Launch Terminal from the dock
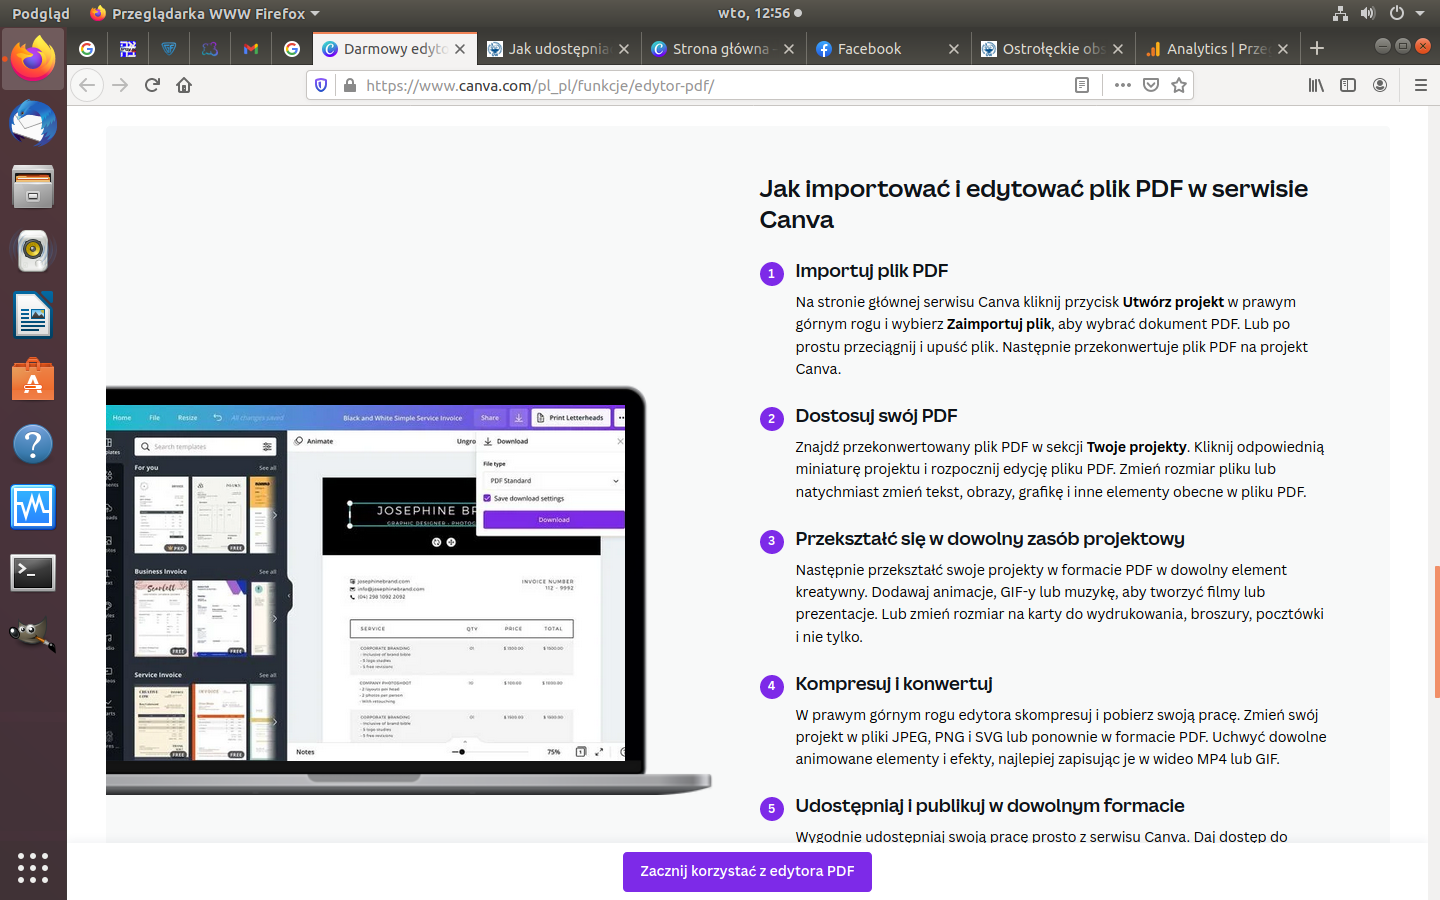Viewport: 1440px width, 900px height. [x=33, y=572]
